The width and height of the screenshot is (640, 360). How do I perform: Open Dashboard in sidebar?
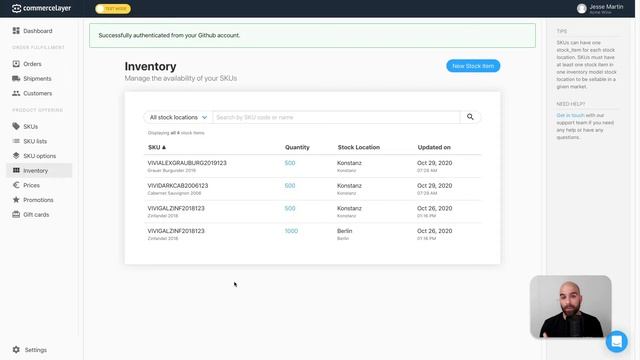click(x=38, y=31)
